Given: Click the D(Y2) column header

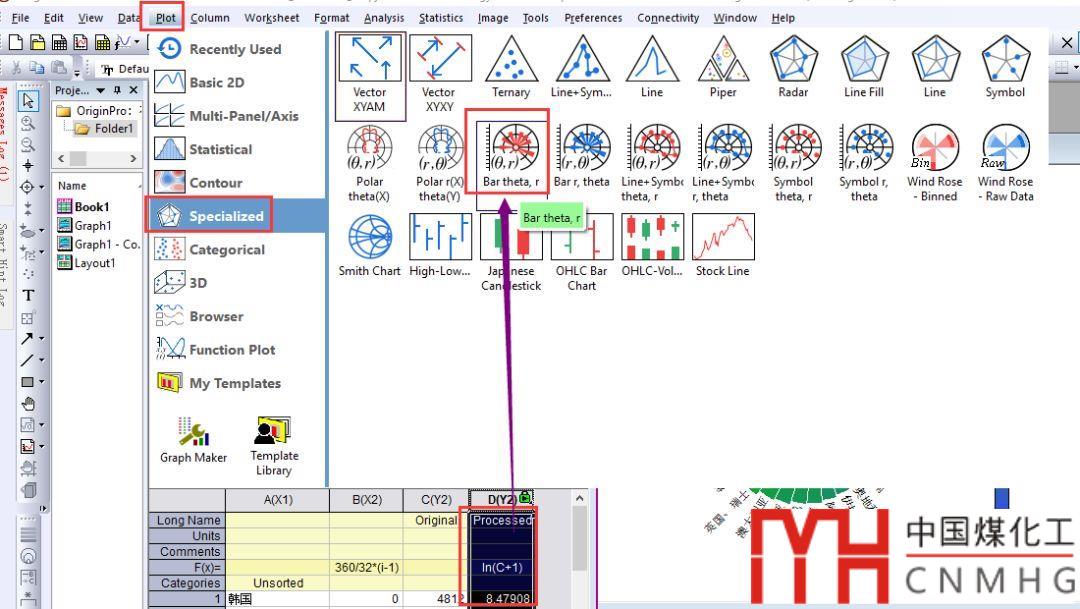Looking at the screenshot, I should coord(501,499).
